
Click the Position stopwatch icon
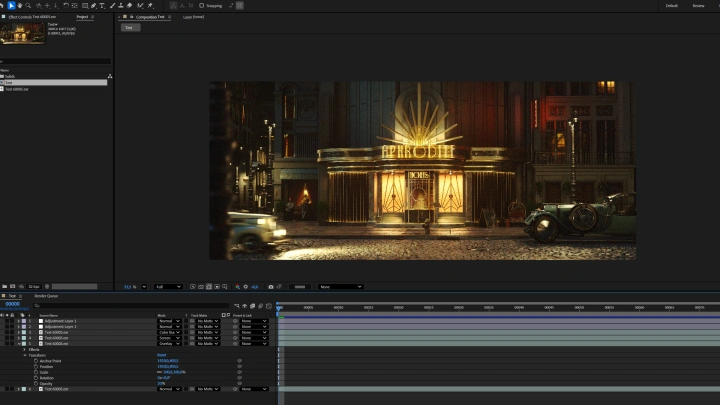click(x=35, y=366)
